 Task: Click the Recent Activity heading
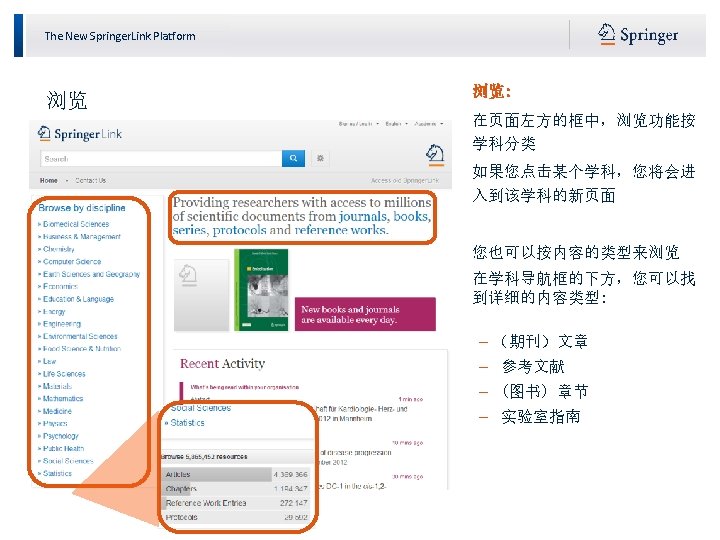[222, 364]
